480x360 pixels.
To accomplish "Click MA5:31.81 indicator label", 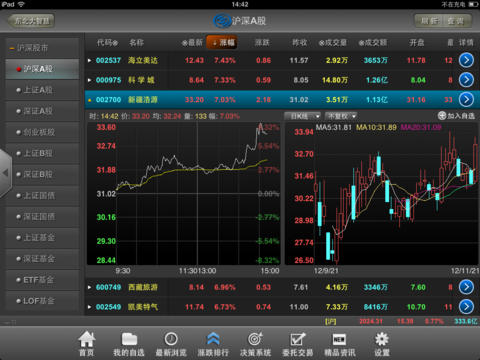I will pyautogui.click(x=334, y=127).
